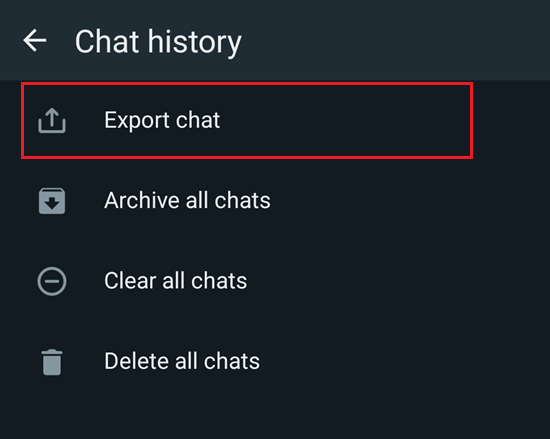Choose "Archive all chats" option text
Viewport: 550px width, 439px height.
point(187,201)
